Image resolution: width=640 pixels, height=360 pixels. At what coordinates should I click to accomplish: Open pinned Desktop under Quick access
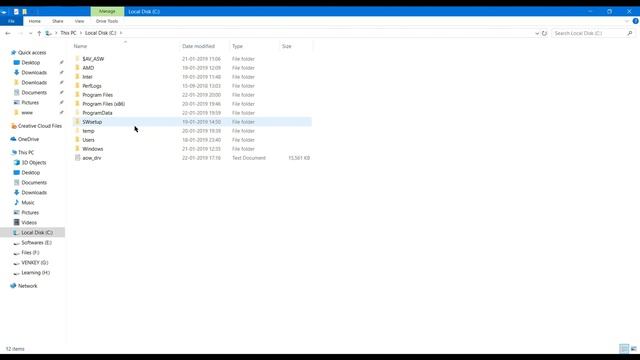31,62
